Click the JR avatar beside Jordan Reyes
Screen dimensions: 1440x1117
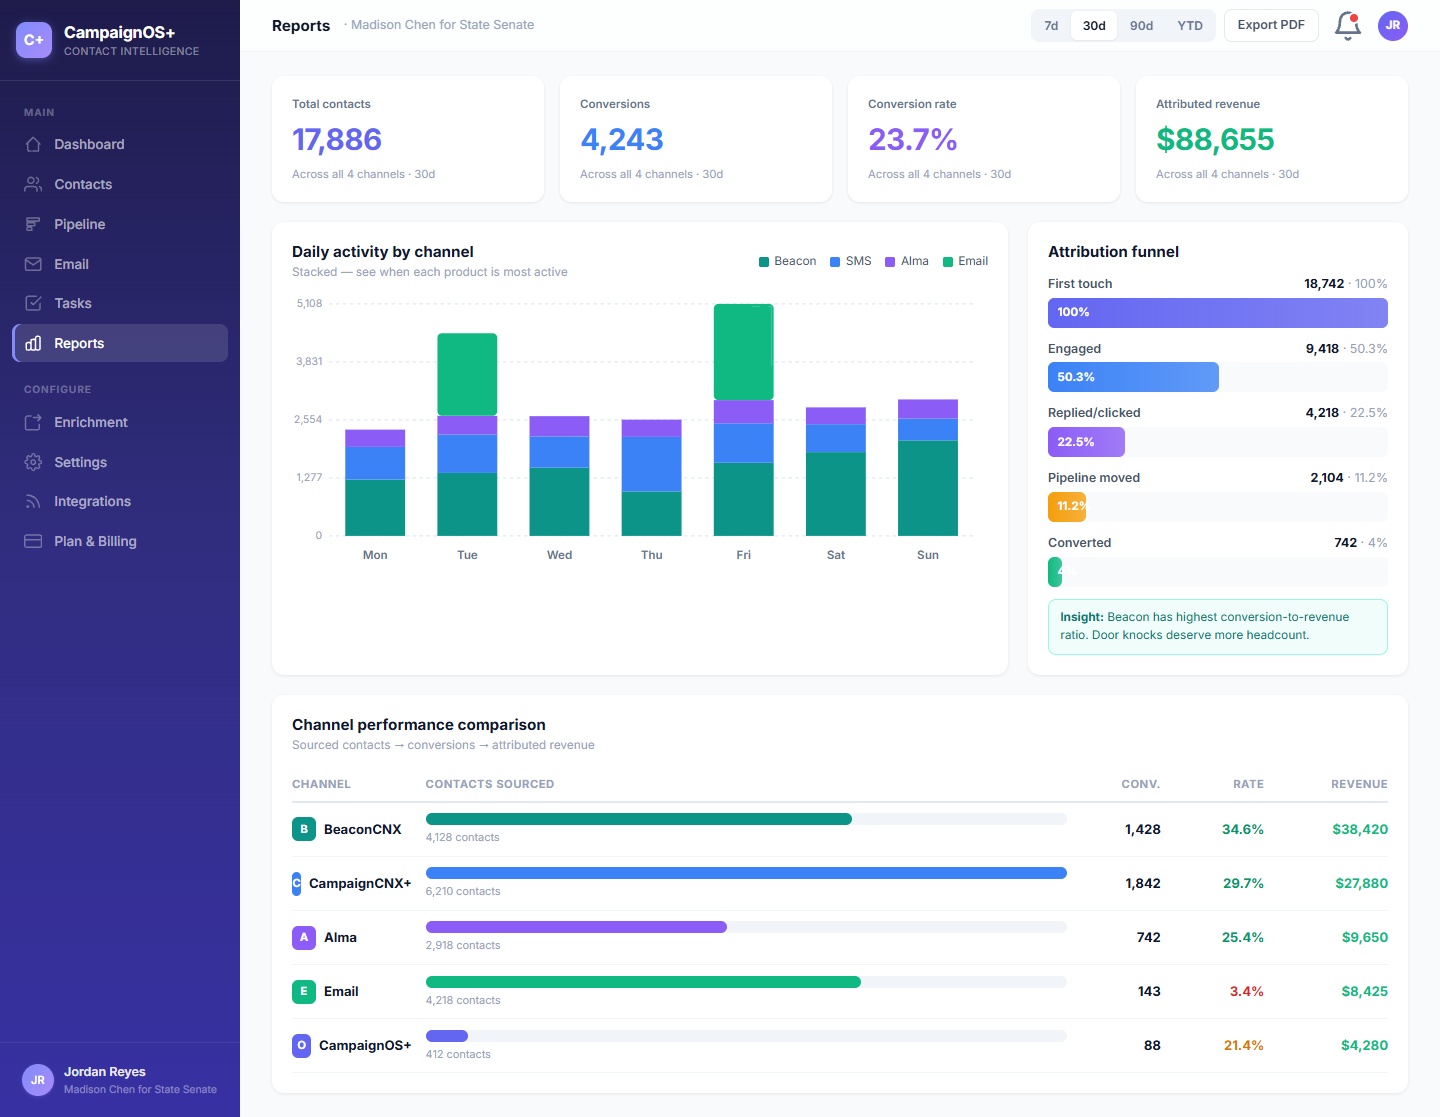click(x=38, y=1080)
